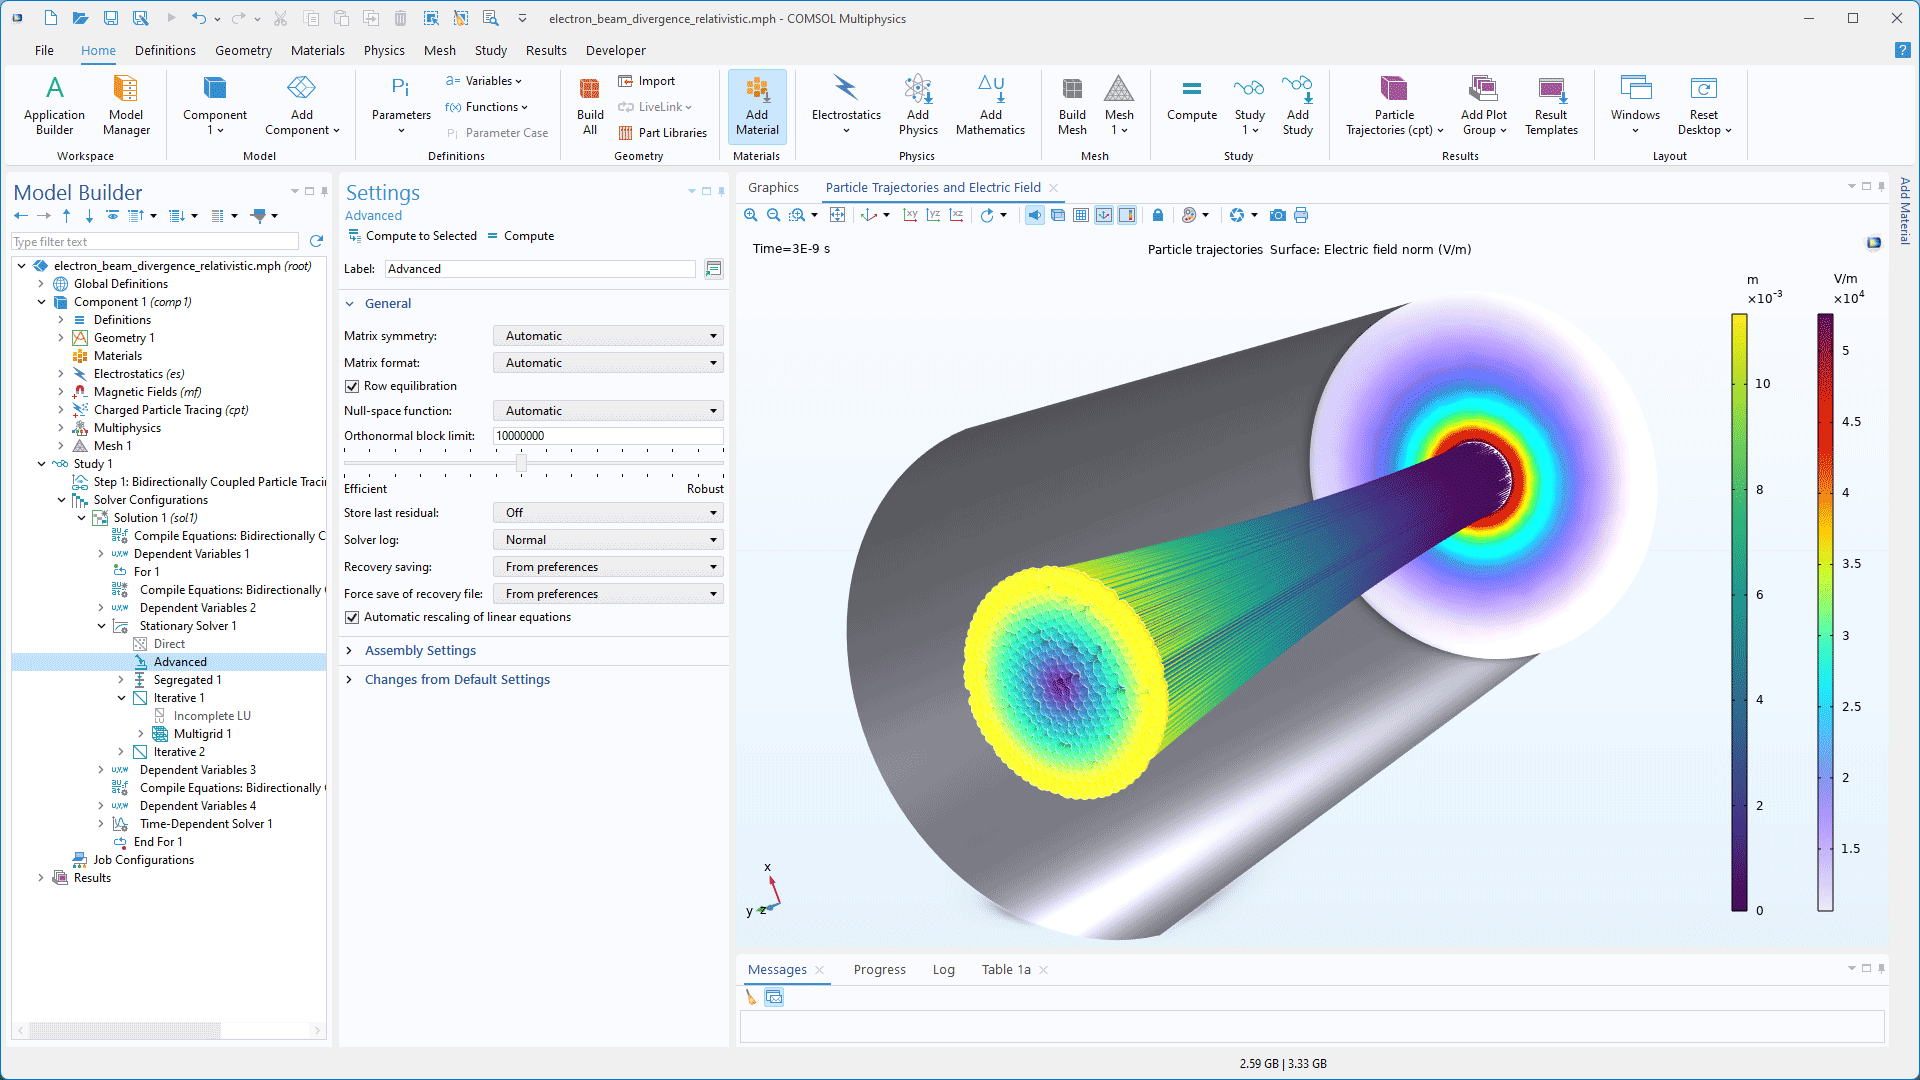Click the save file icon in title bar

pos(111,18)
